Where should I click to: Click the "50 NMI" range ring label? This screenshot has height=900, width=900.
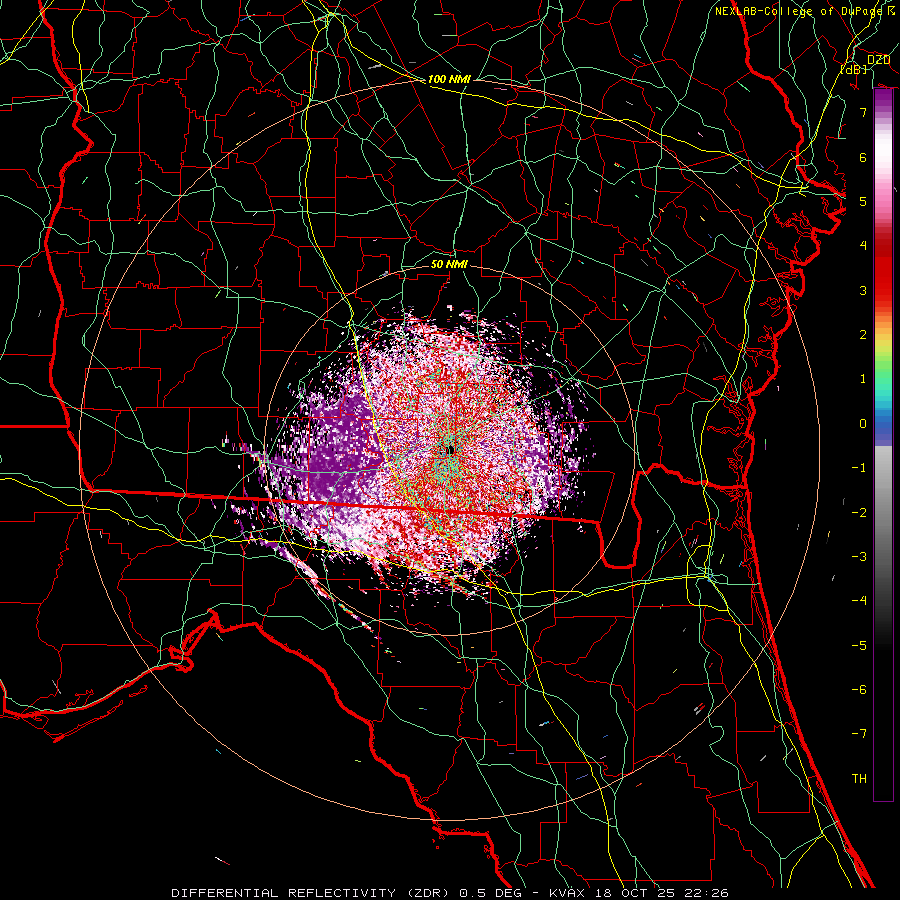(449, 264)
